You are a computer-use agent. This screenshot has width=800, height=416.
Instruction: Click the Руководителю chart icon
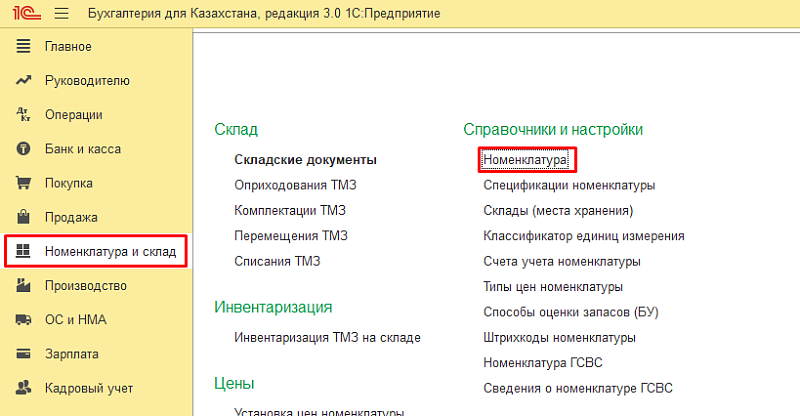[24, 81]
